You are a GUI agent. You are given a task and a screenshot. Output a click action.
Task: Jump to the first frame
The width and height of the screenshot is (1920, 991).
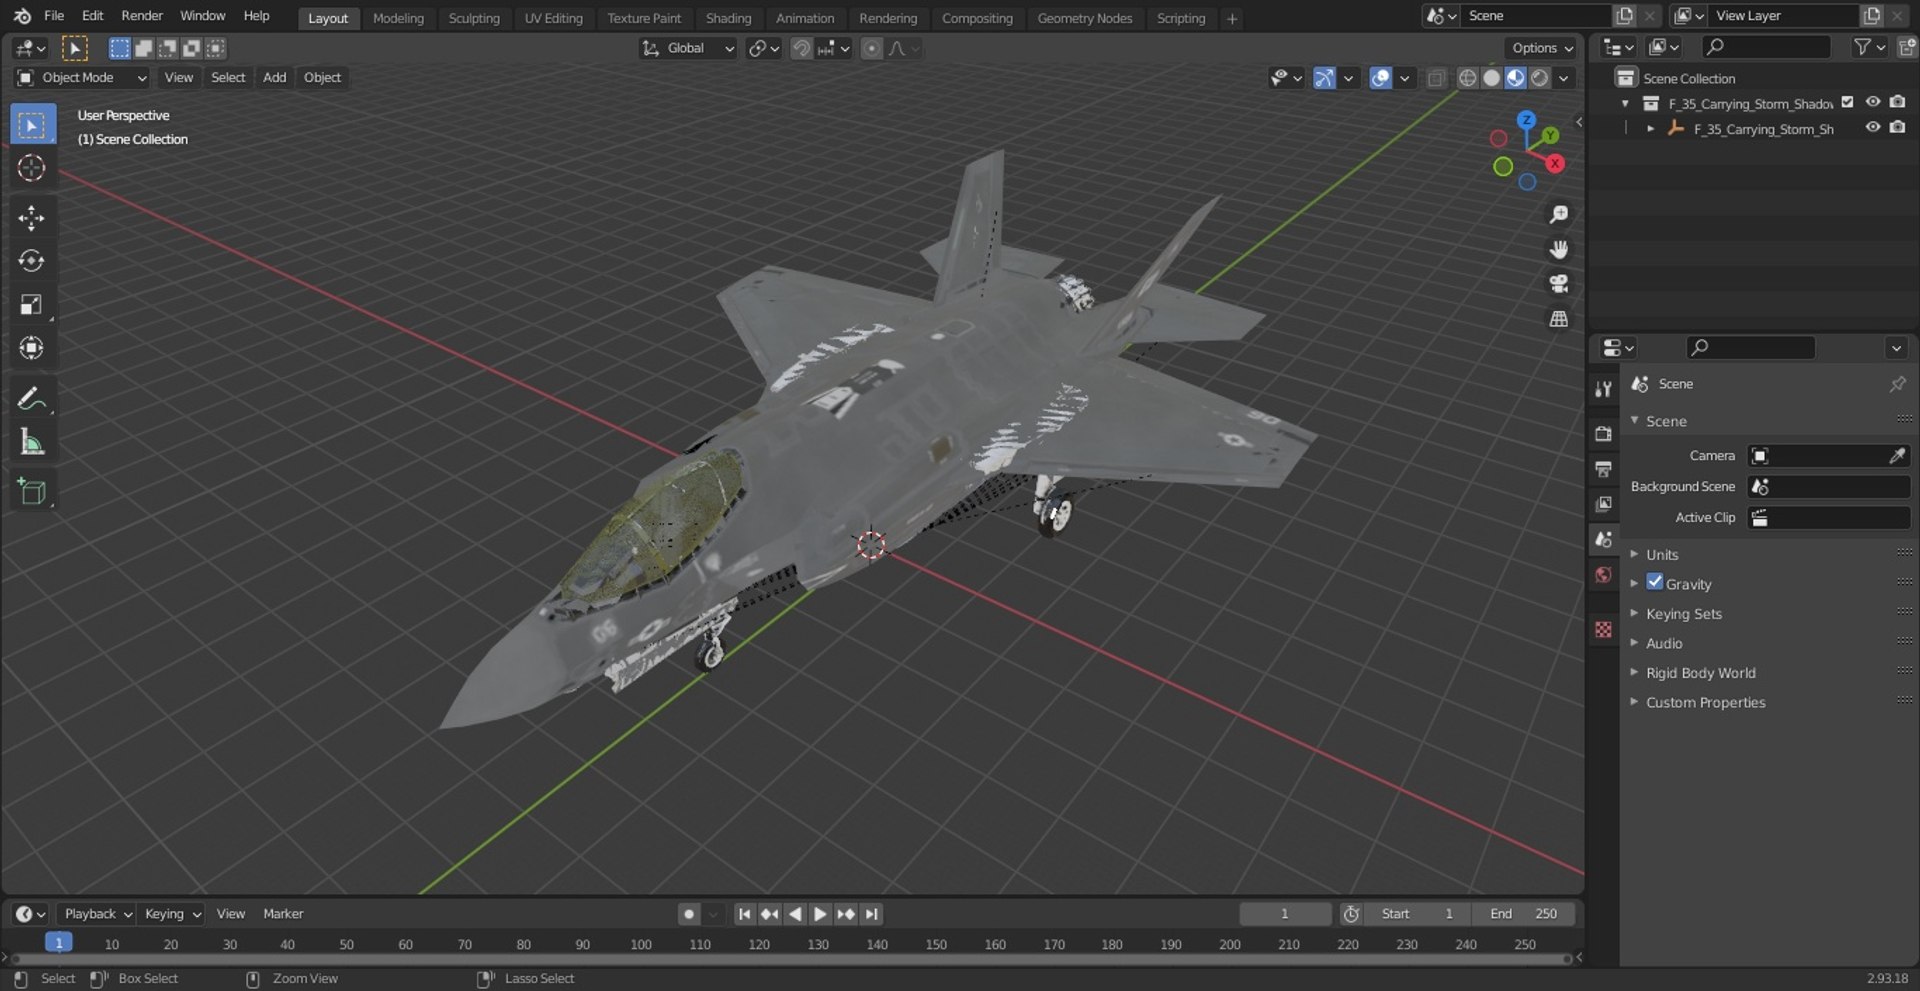744,914
